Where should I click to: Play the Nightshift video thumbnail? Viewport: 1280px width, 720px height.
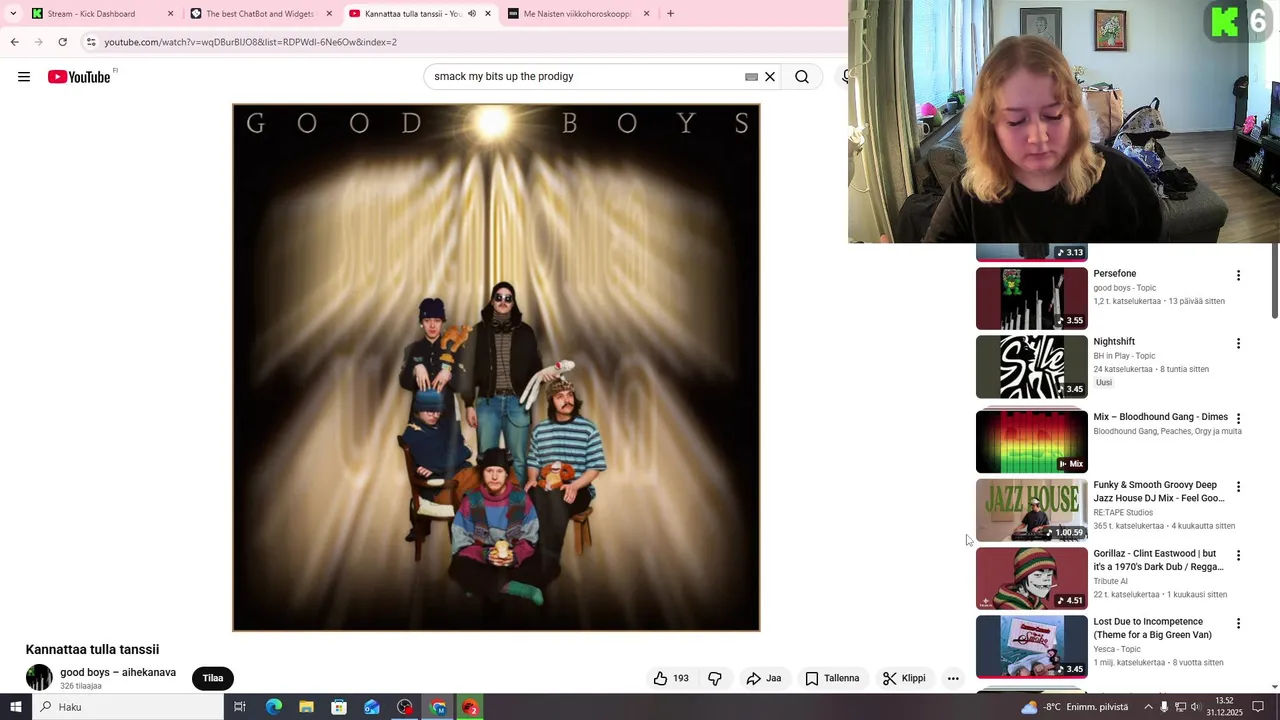(x=1031, y=367)
